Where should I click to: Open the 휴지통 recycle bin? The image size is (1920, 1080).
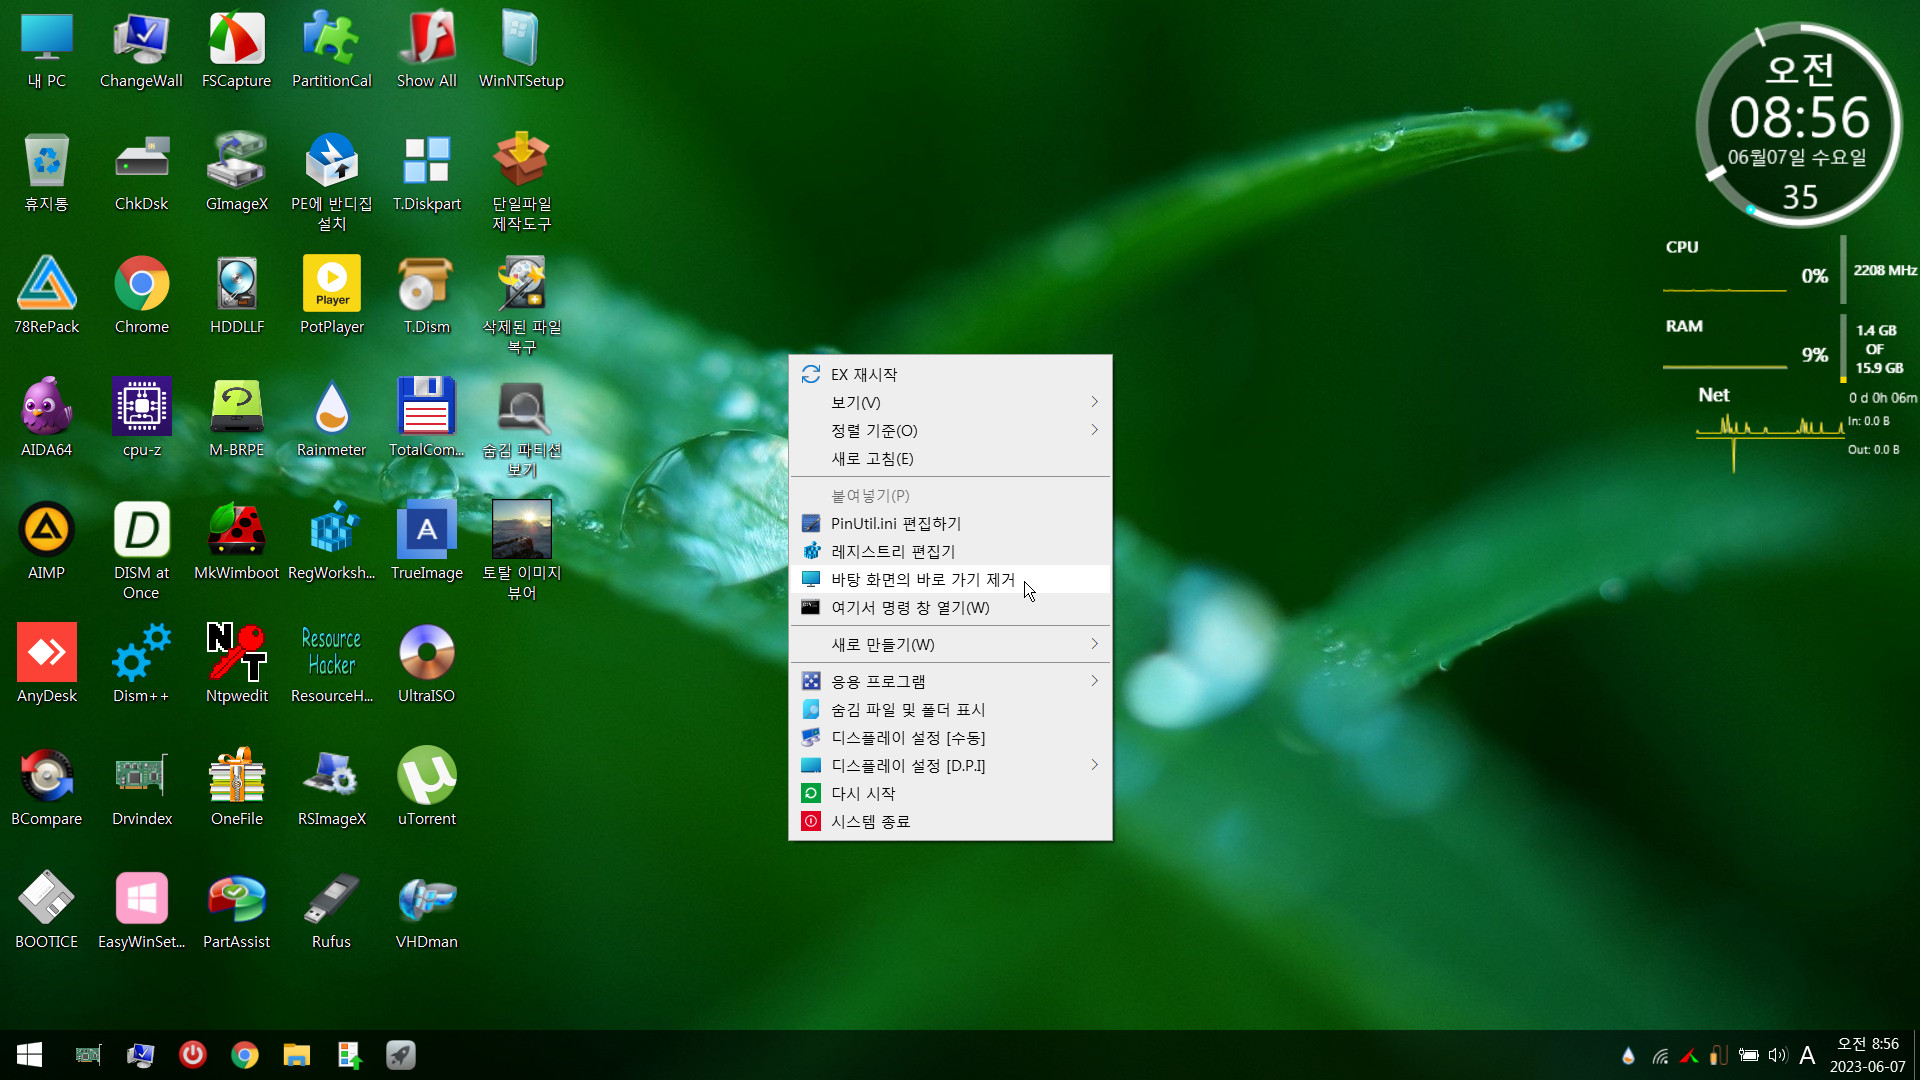coord(46,172)
